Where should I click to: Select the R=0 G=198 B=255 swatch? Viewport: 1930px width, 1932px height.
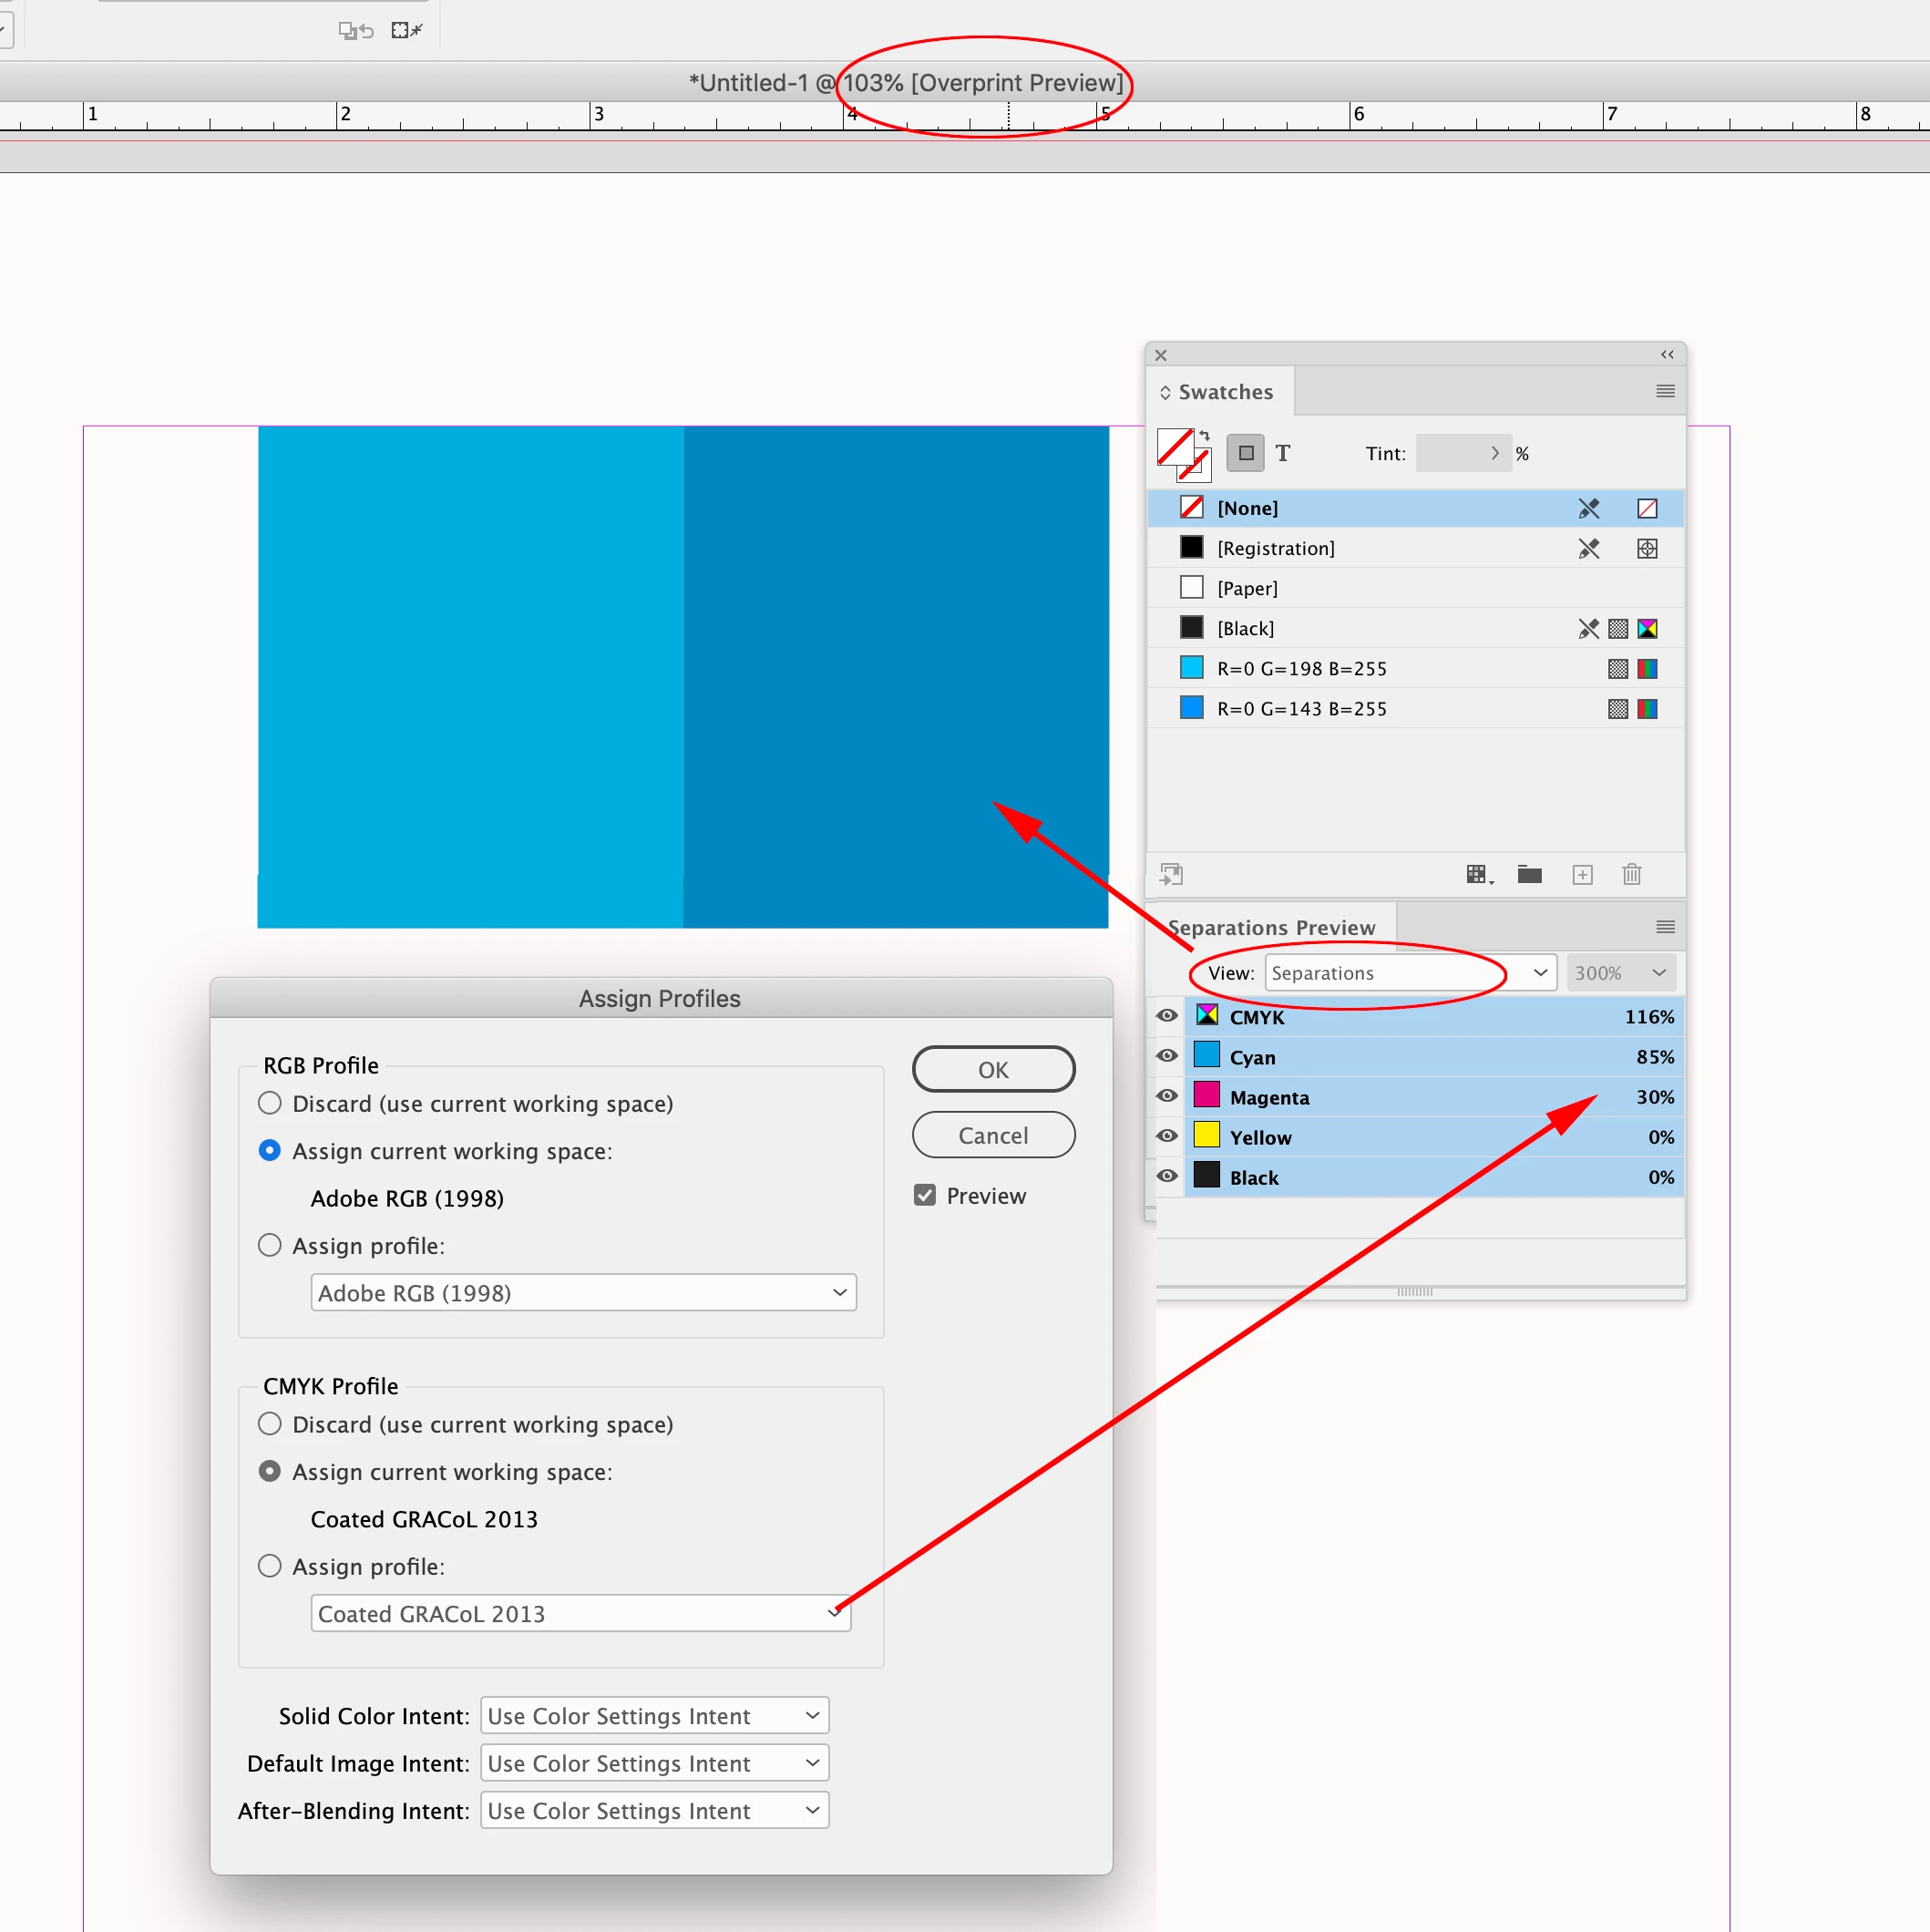tap(1301, 668)
